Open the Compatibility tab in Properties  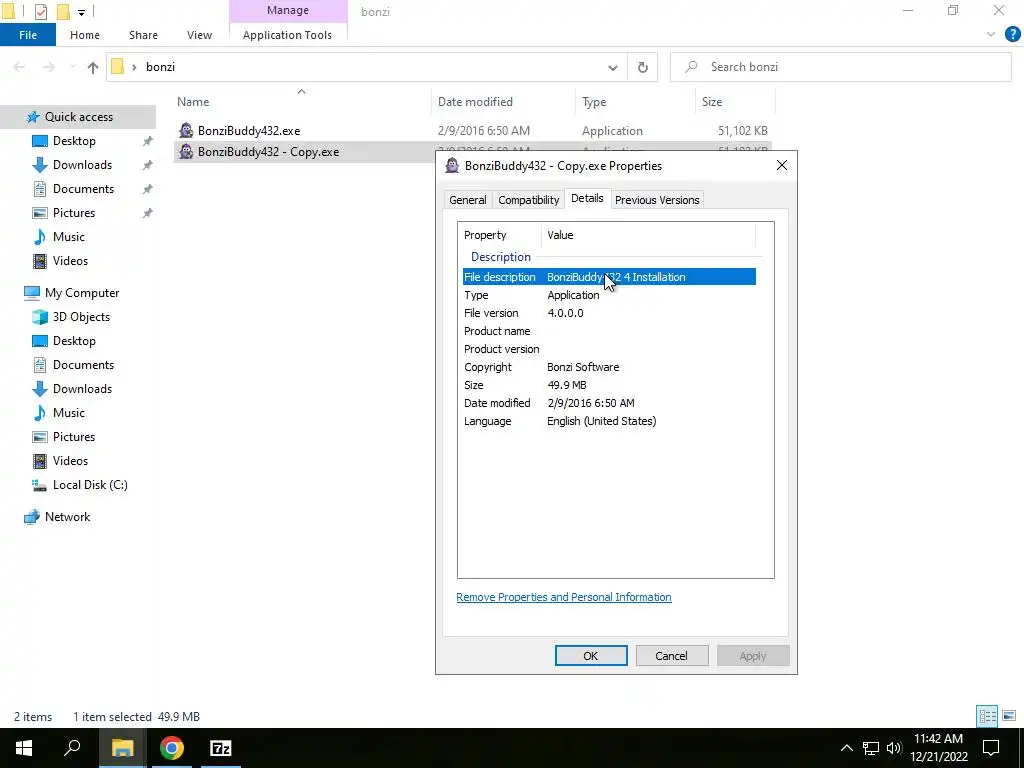pos(528,200)
